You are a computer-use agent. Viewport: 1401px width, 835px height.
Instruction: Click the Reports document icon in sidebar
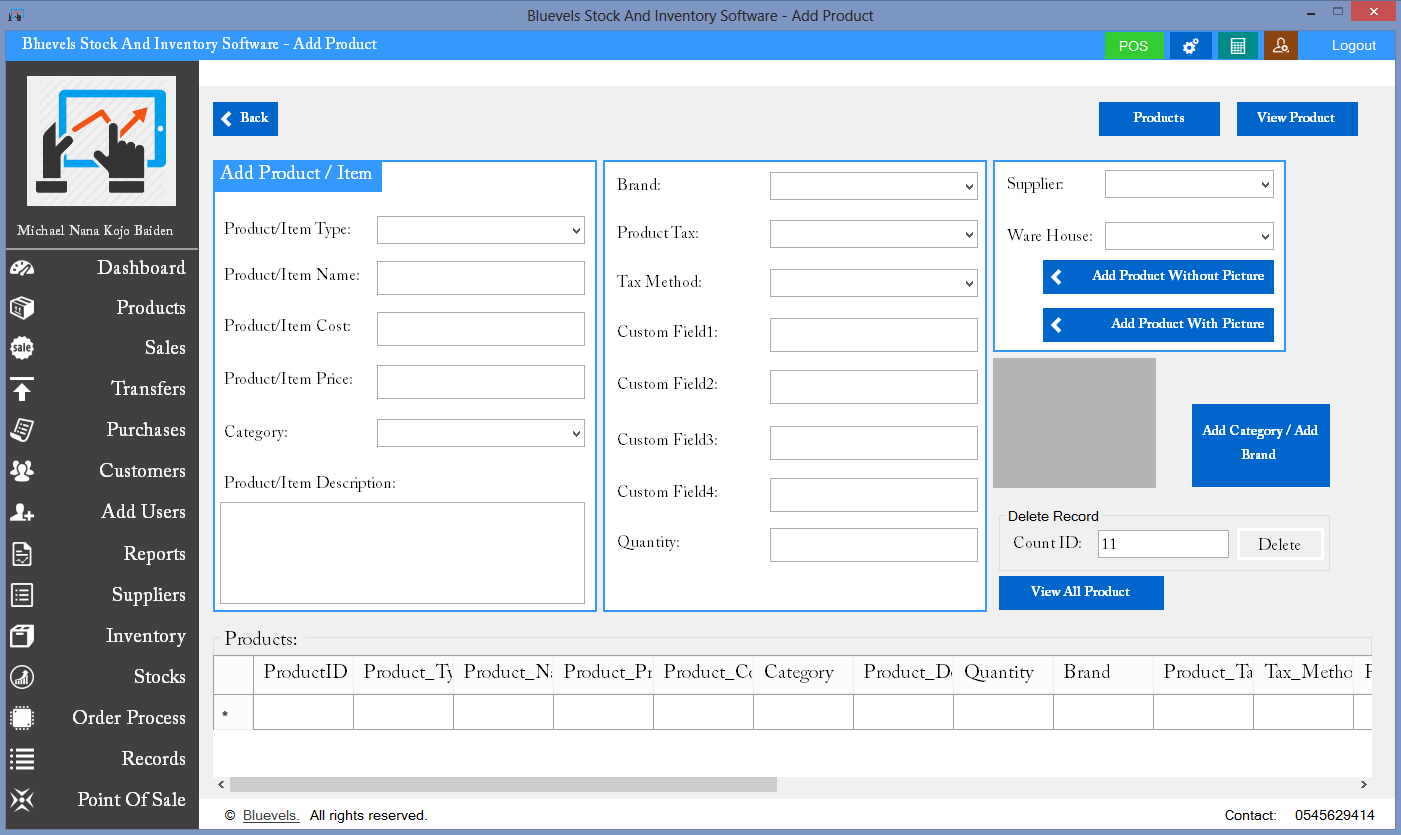[22, 554]
